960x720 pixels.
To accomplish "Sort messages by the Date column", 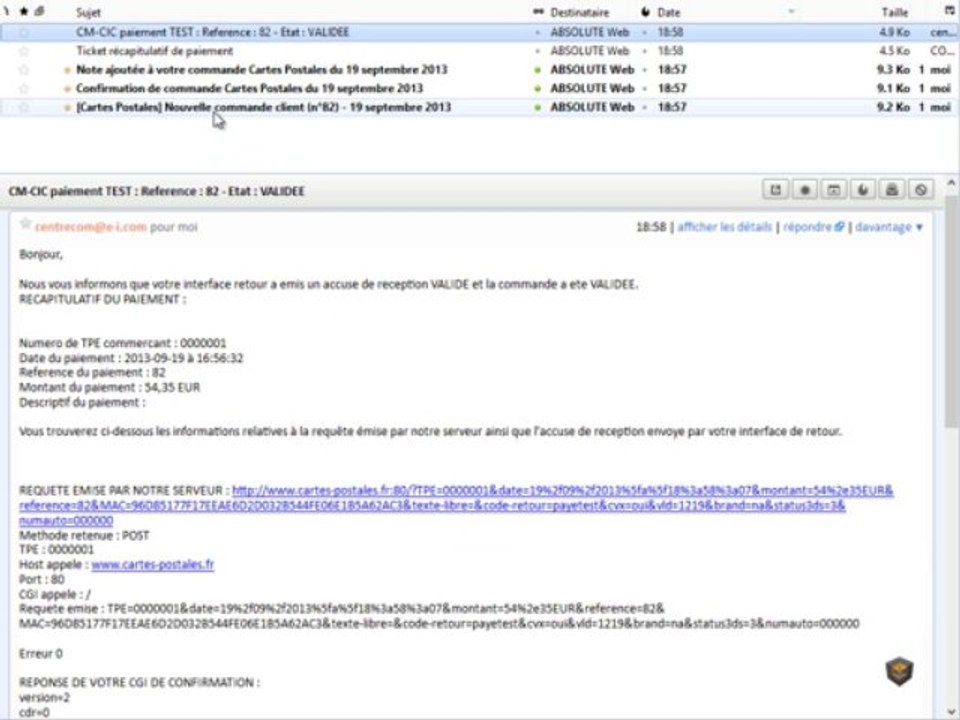I will coord(669,12).
